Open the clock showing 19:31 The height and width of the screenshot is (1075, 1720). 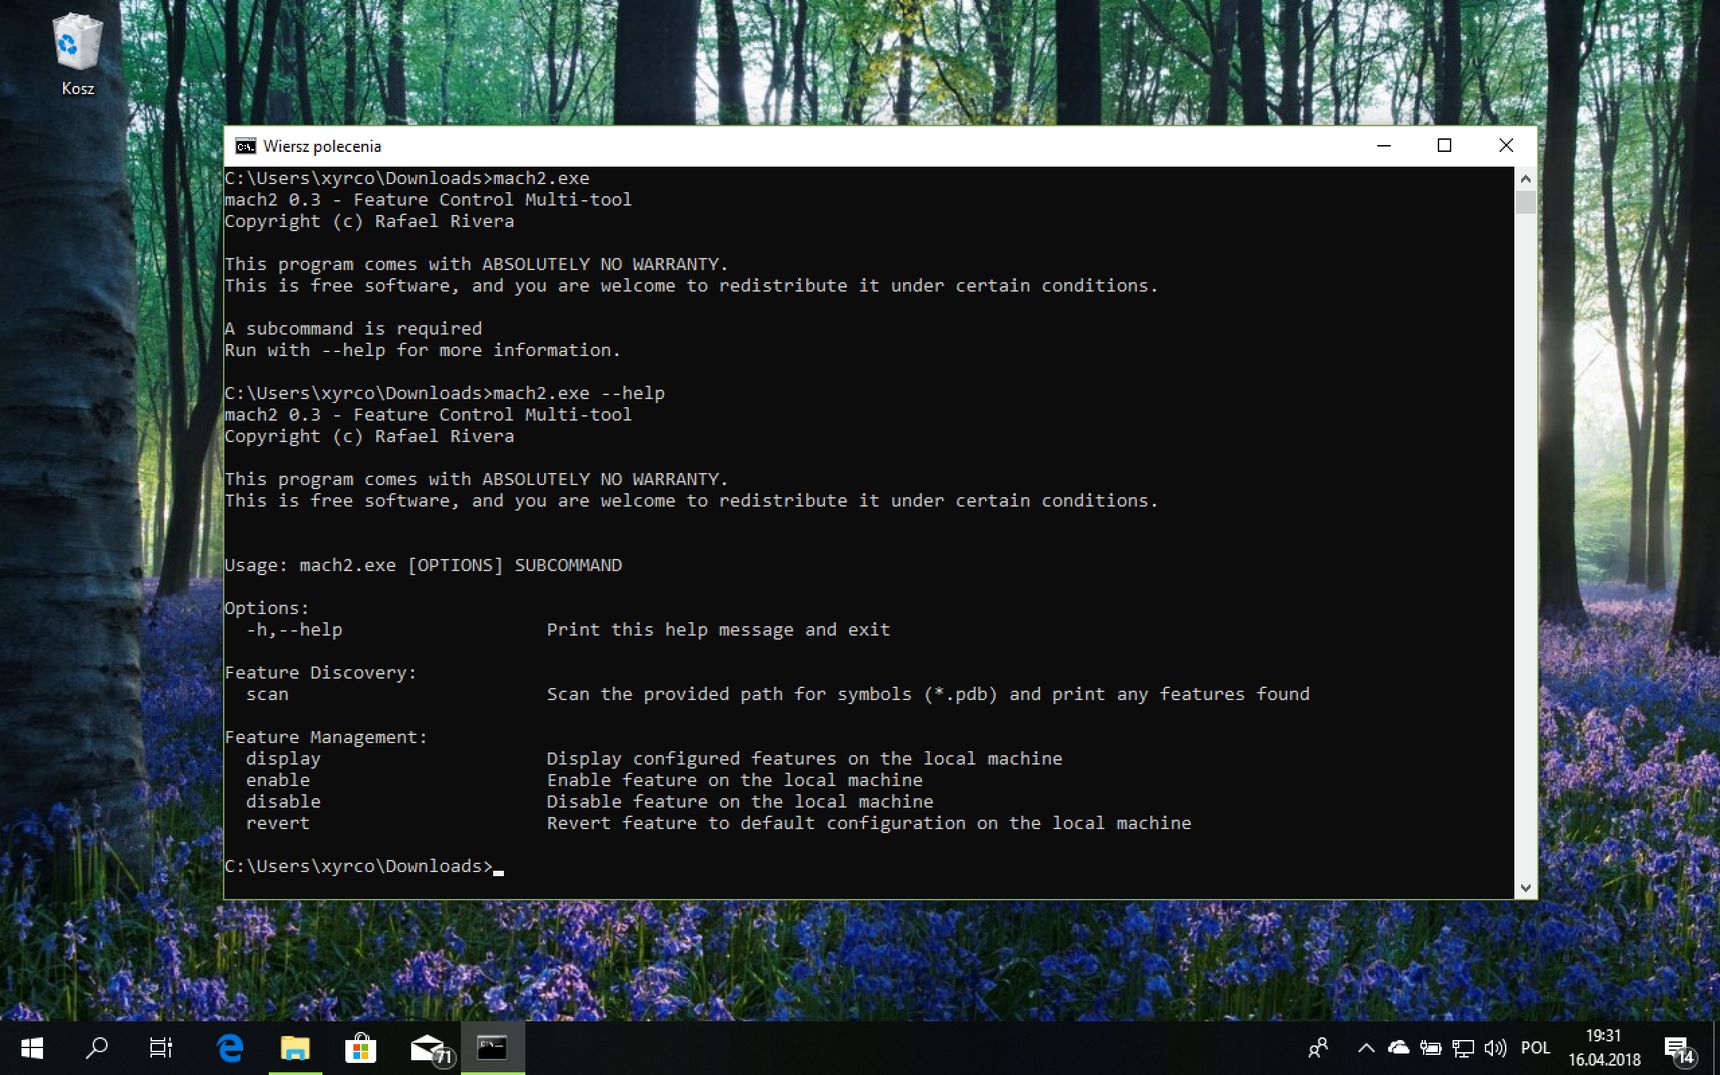1604,1048
